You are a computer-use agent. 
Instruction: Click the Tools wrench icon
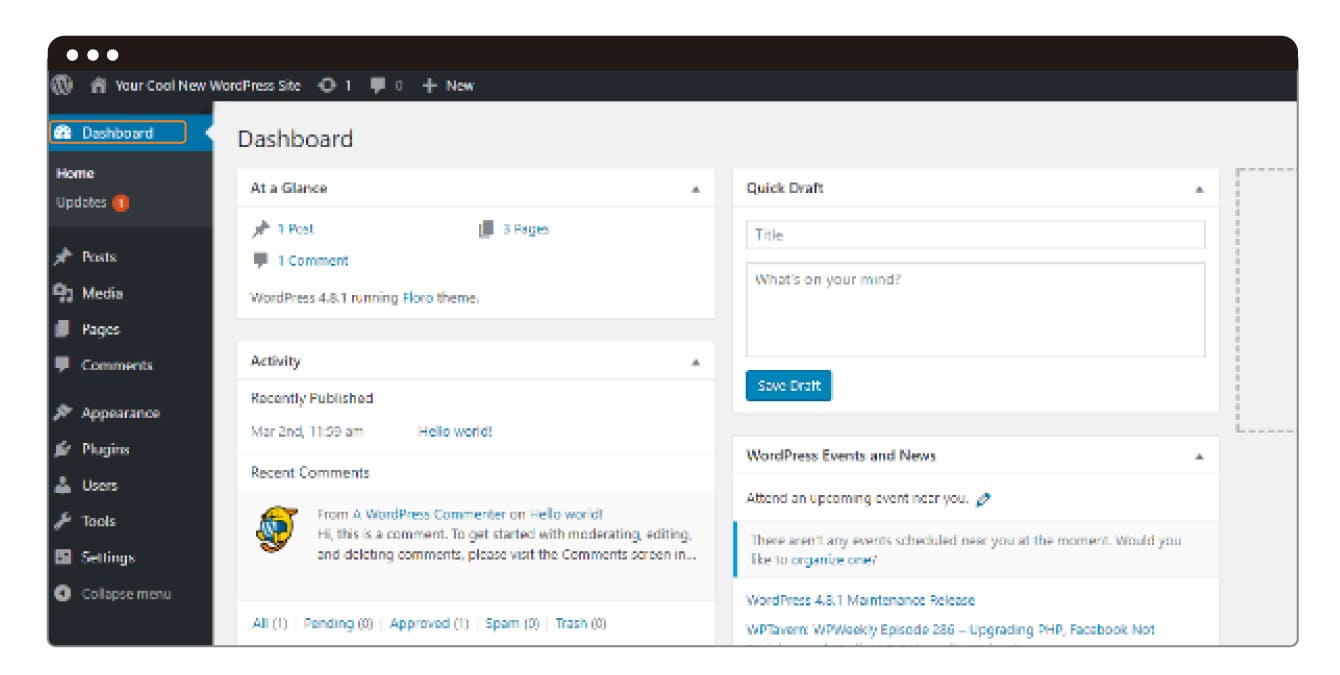pyautogui.click(x=62, y=521)
